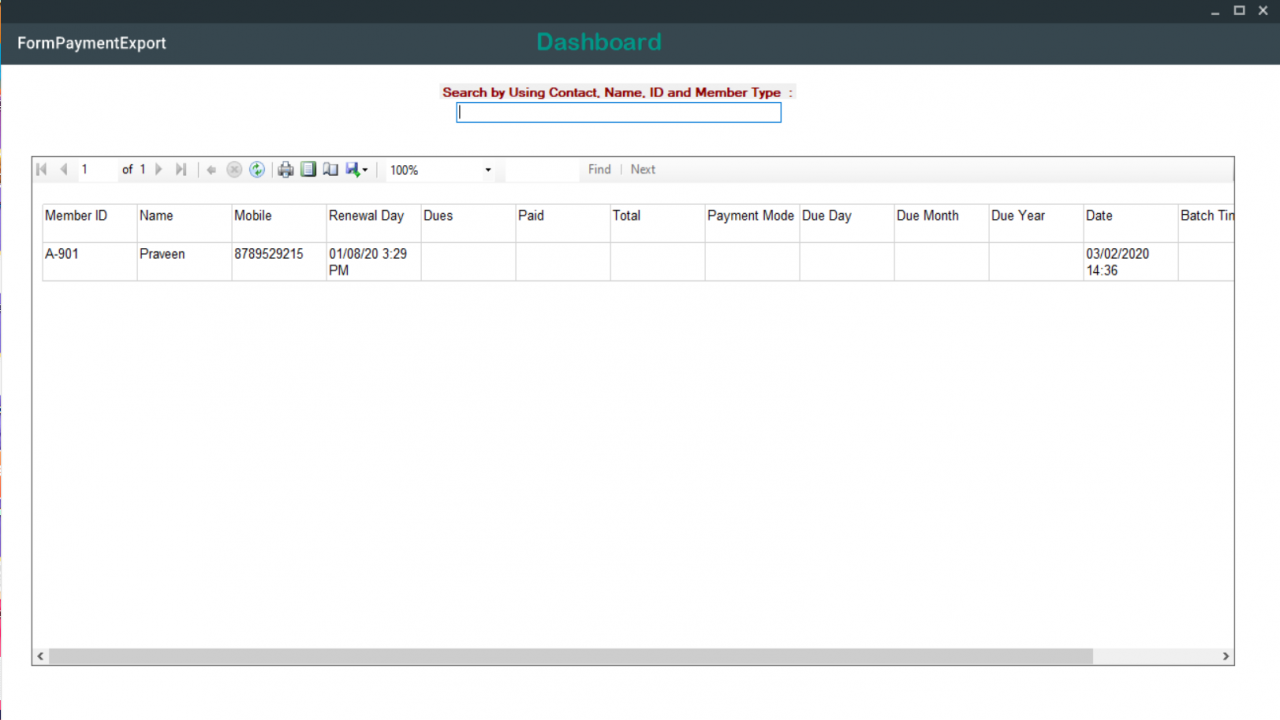This screenshot has width=1280, height=720.
Task: Select the Member ID column header
Action: tap(89, 223)
